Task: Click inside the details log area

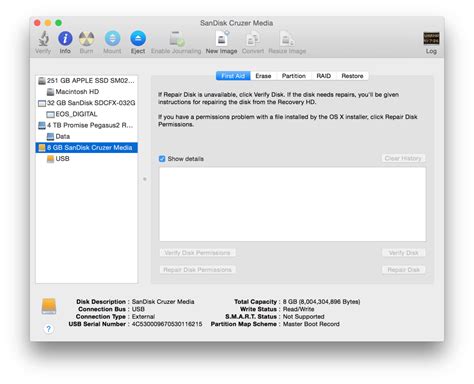Action: tap(292, 204)
